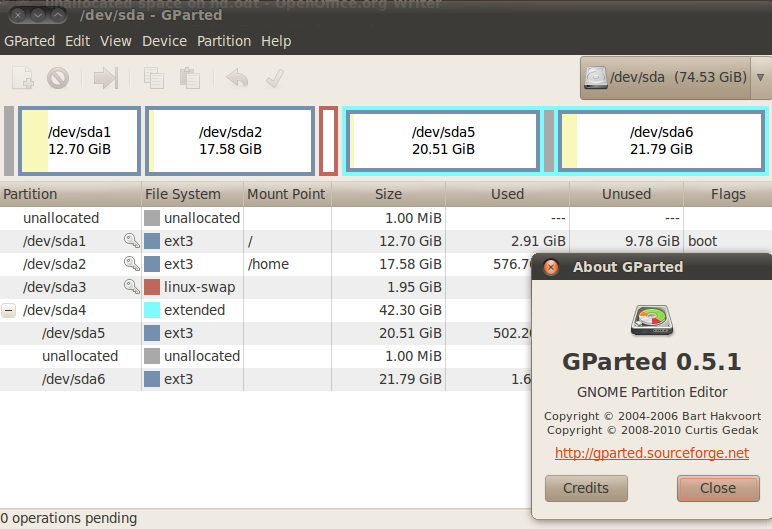
Task: Collapse the /dev/sda4 extended partition tree
Action: point(8,310)
